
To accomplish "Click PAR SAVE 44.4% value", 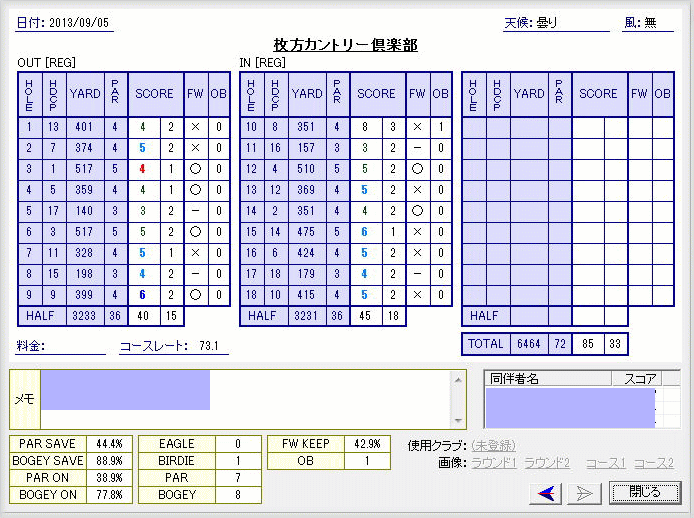I will pos(109,444).
